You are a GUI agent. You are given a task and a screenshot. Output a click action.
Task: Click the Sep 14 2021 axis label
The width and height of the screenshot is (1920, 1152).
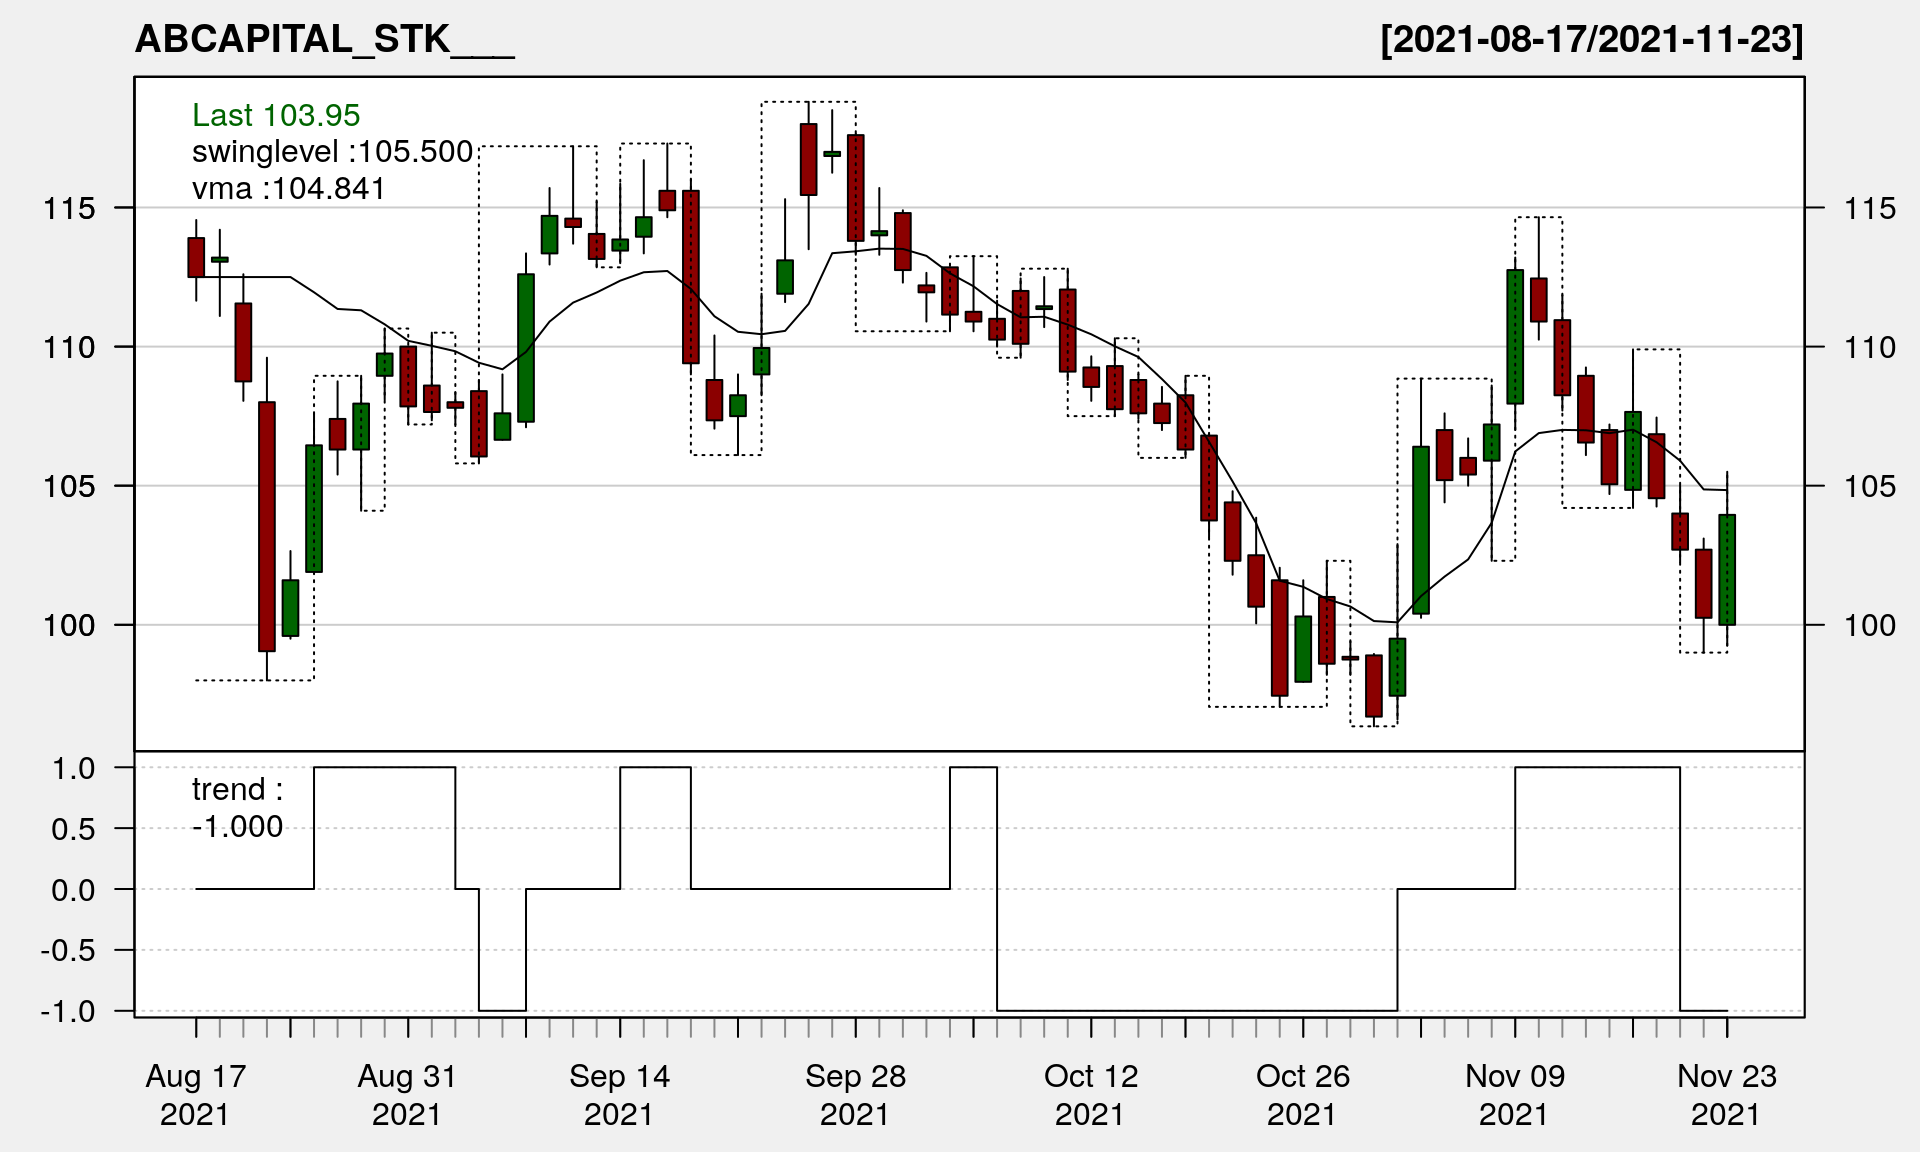(619, 1095)
